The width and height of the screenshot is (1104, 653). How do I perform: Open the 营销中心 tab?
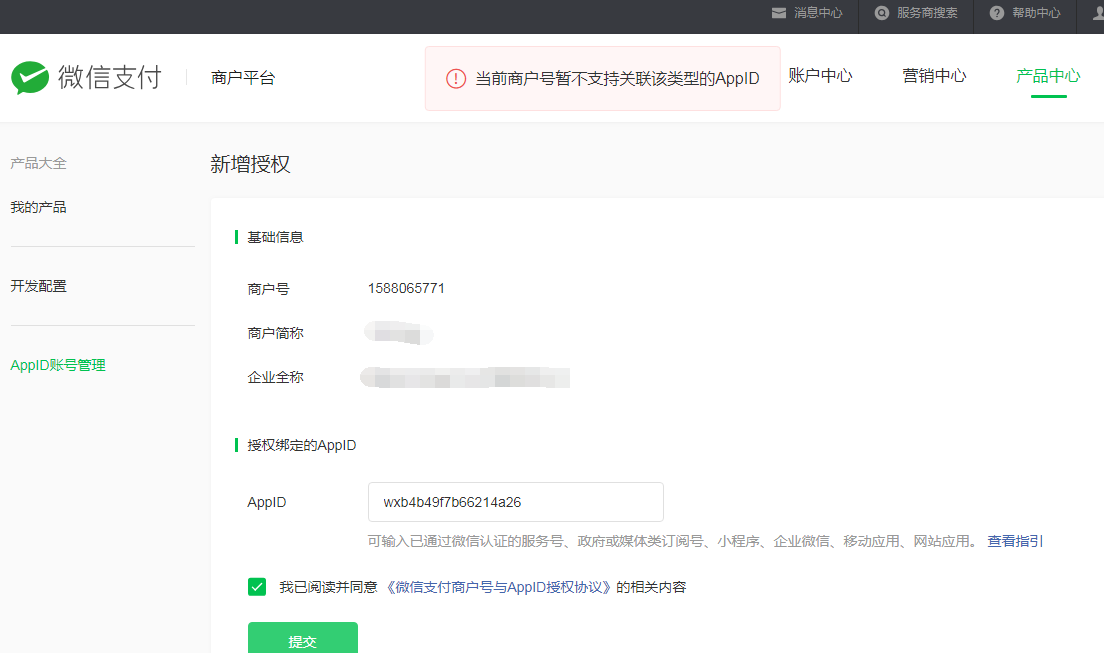934,75
